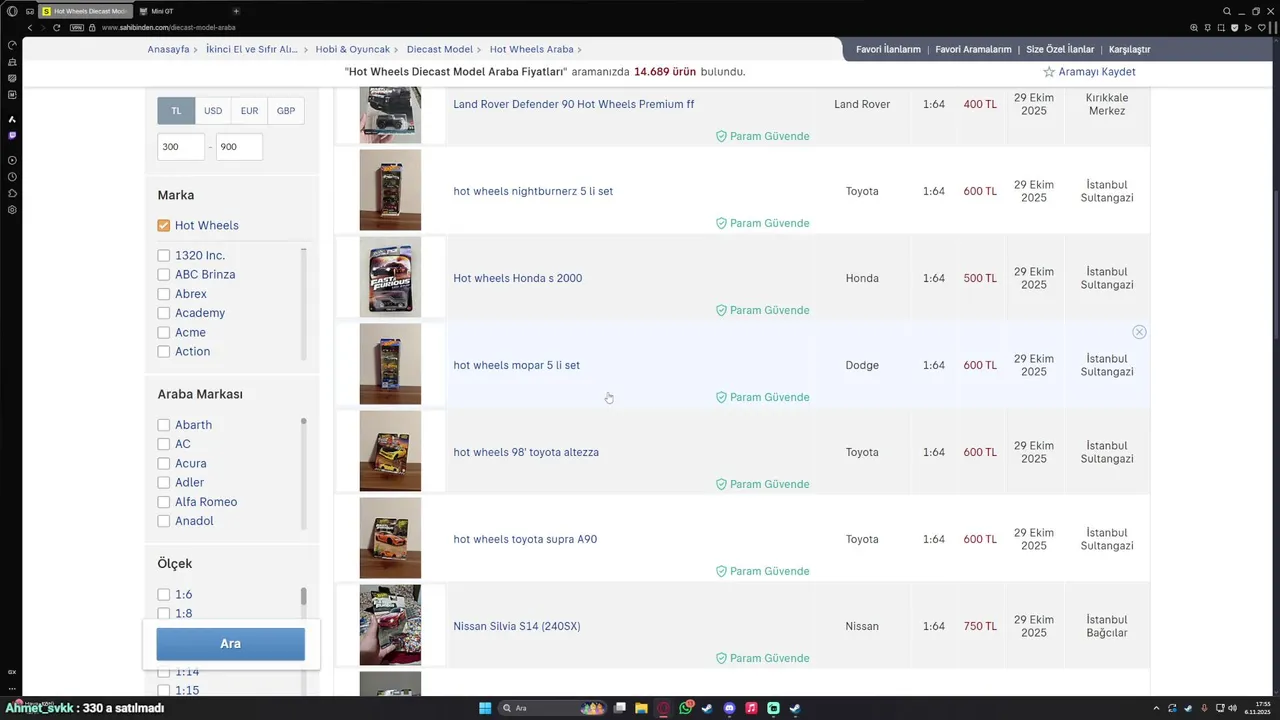Image resolution: width=1280 pixels, height=720 pixels.
Task: Check the ABC Brinza checkbox
Action: coord(164,275)
